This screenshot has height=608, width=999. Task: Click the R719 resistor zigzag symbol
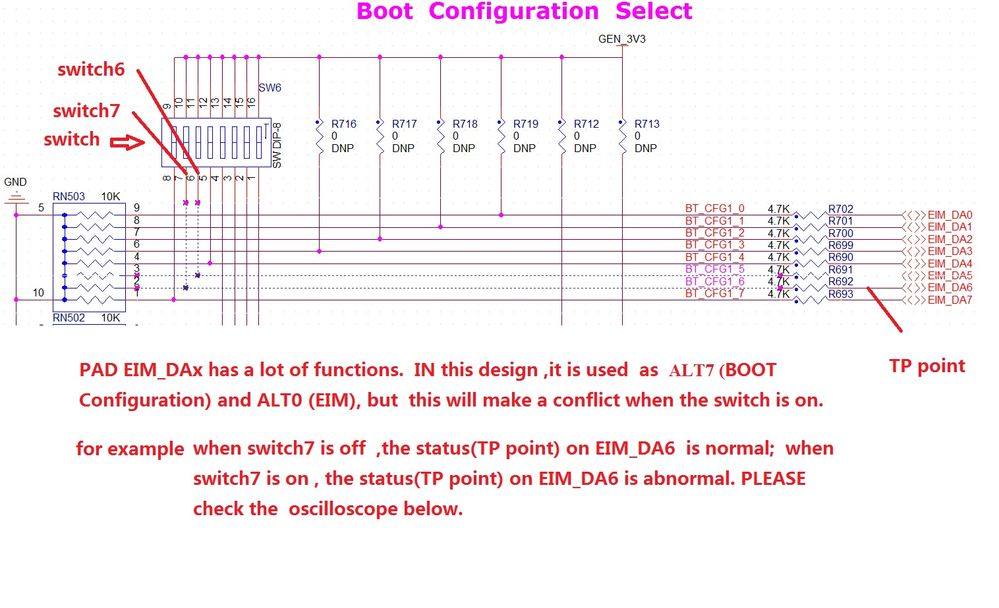(x=501, y=136)
